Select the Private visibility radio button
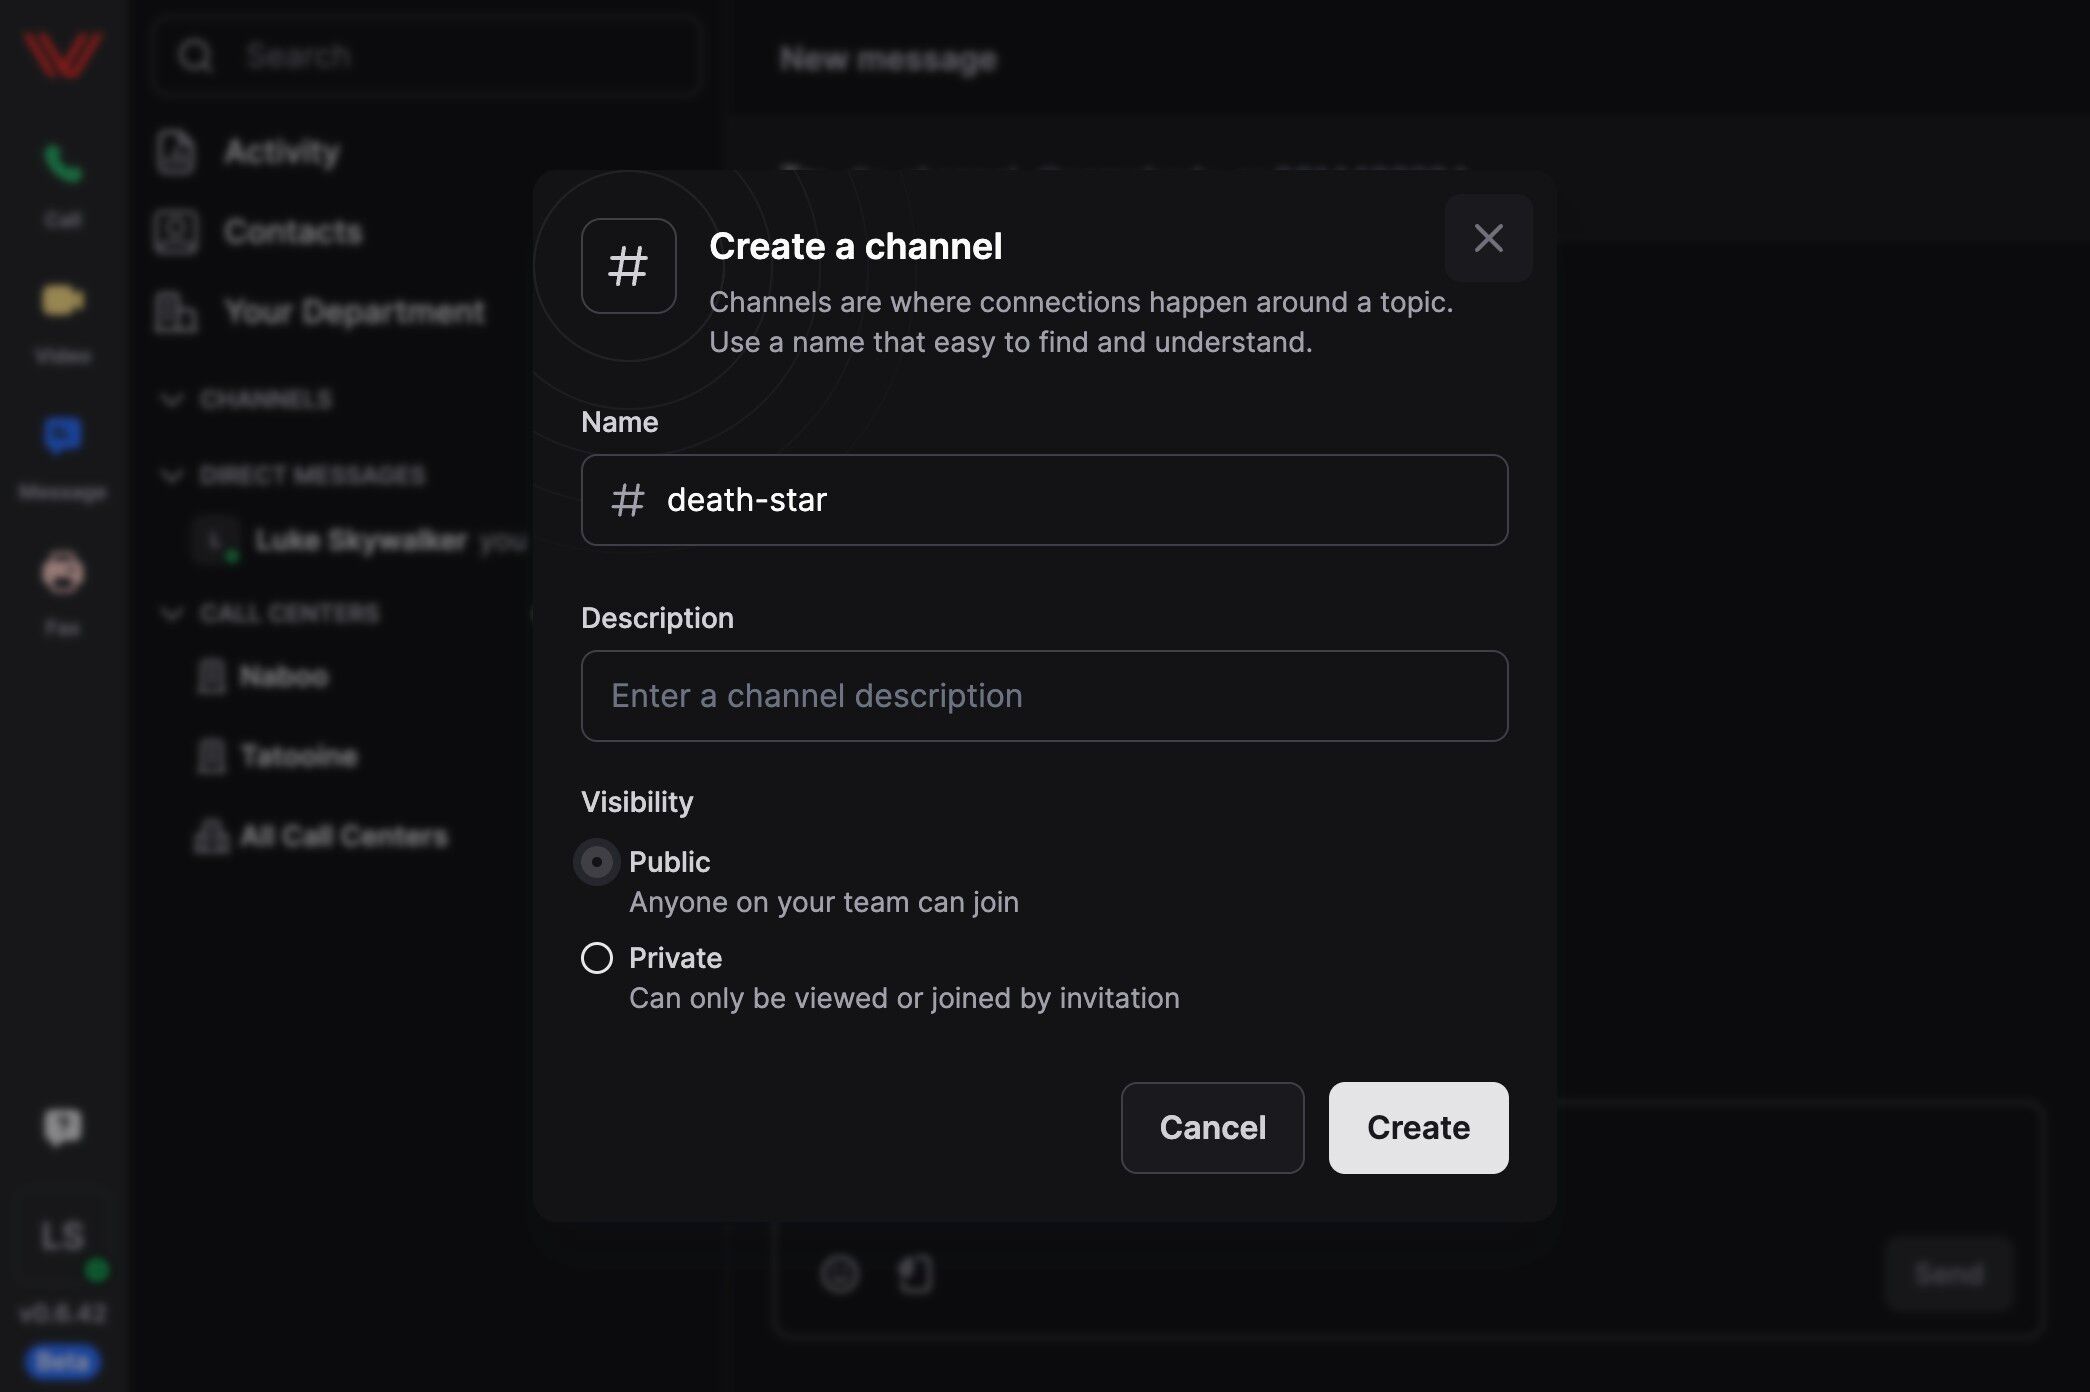Viewport: 2090px width, 1392px height. [x=597, y=958]
